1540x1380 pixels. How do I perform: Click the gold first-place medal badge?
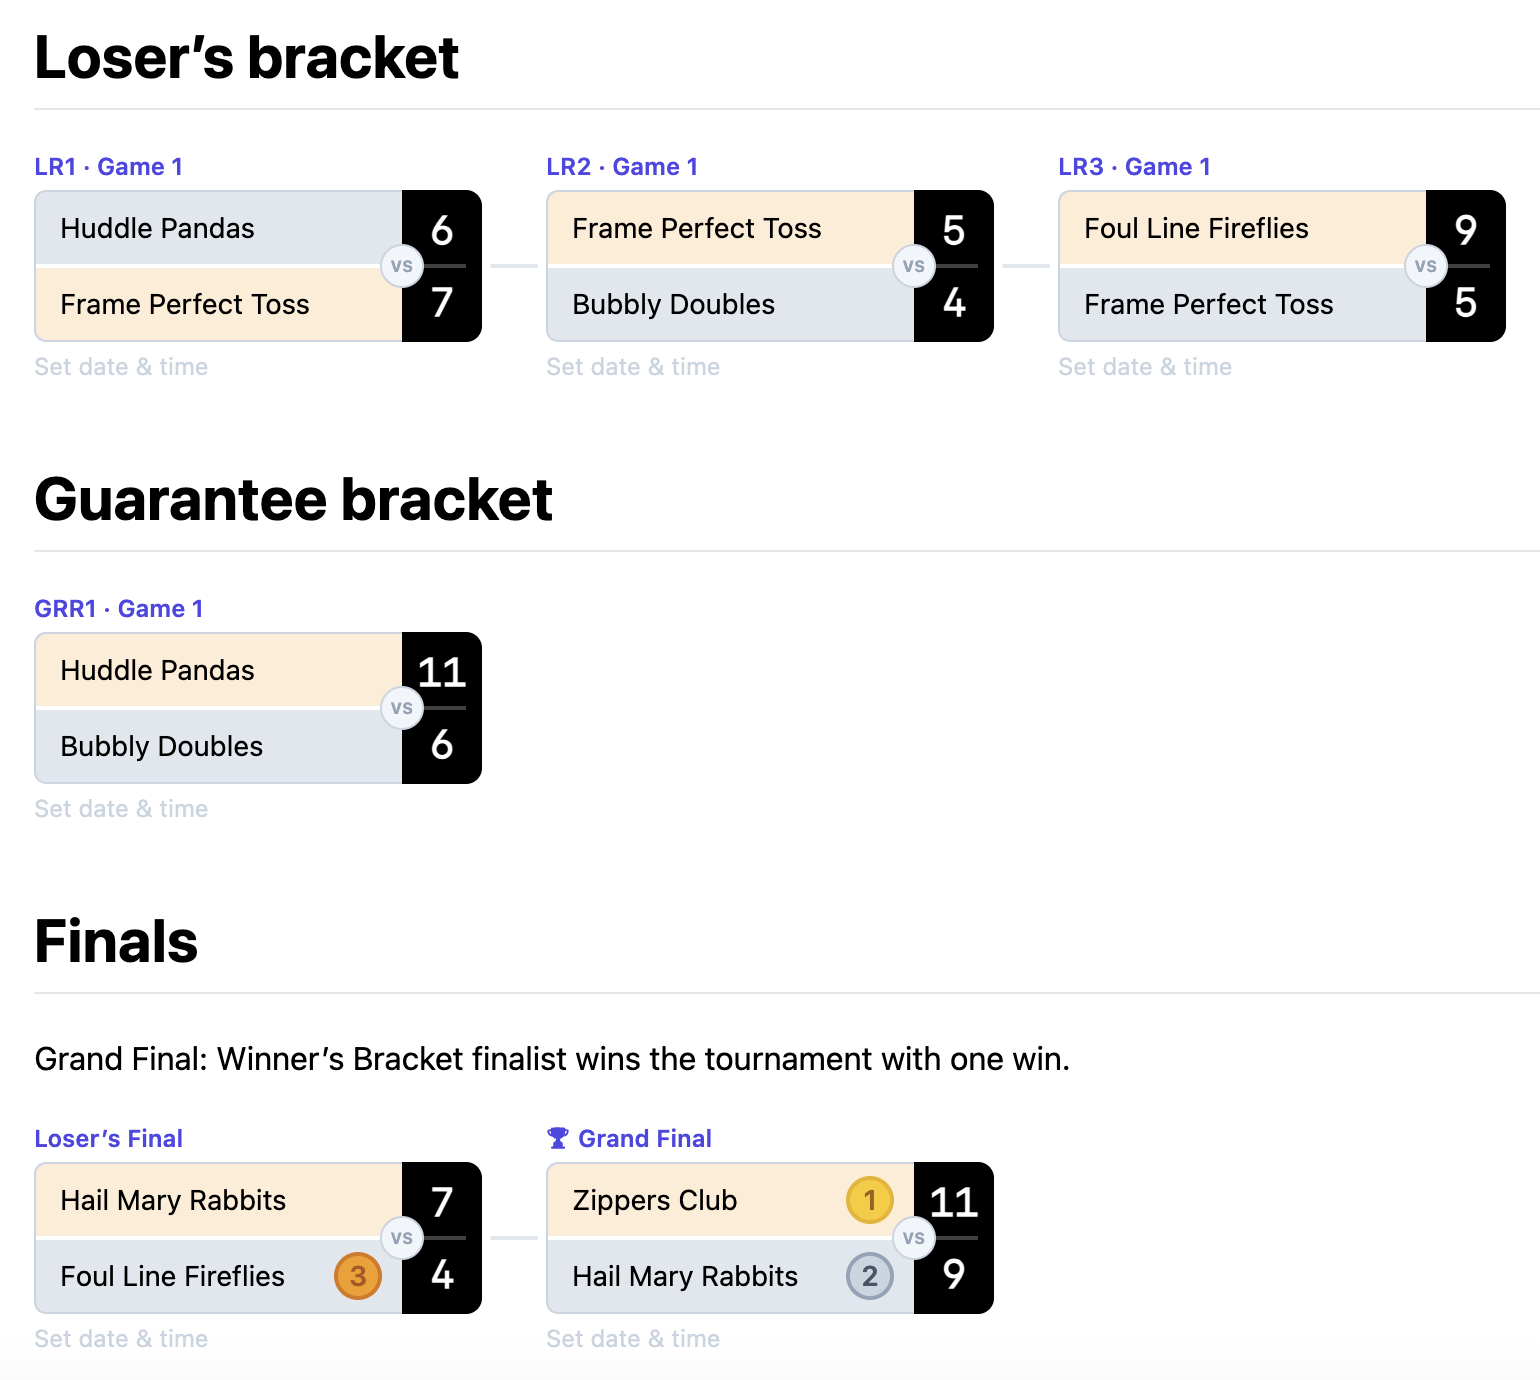[869, 1200]
